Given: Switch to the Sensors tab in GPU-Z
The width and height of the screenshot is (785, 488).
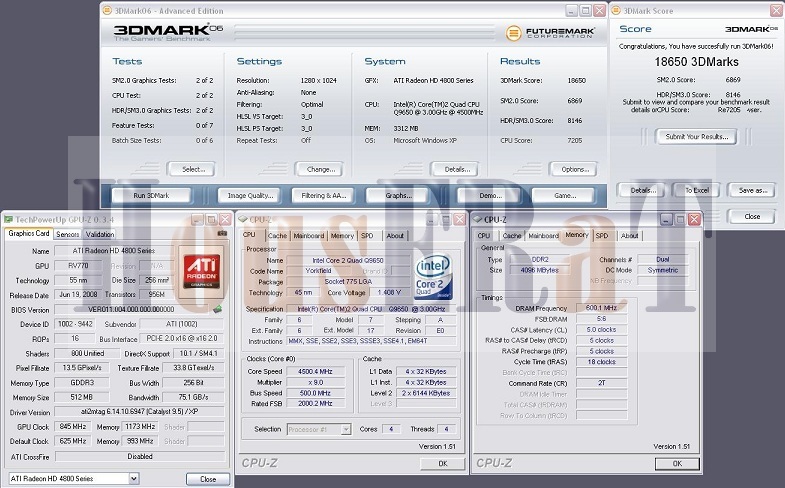Looking at the screenshot, I should point(68,234).
